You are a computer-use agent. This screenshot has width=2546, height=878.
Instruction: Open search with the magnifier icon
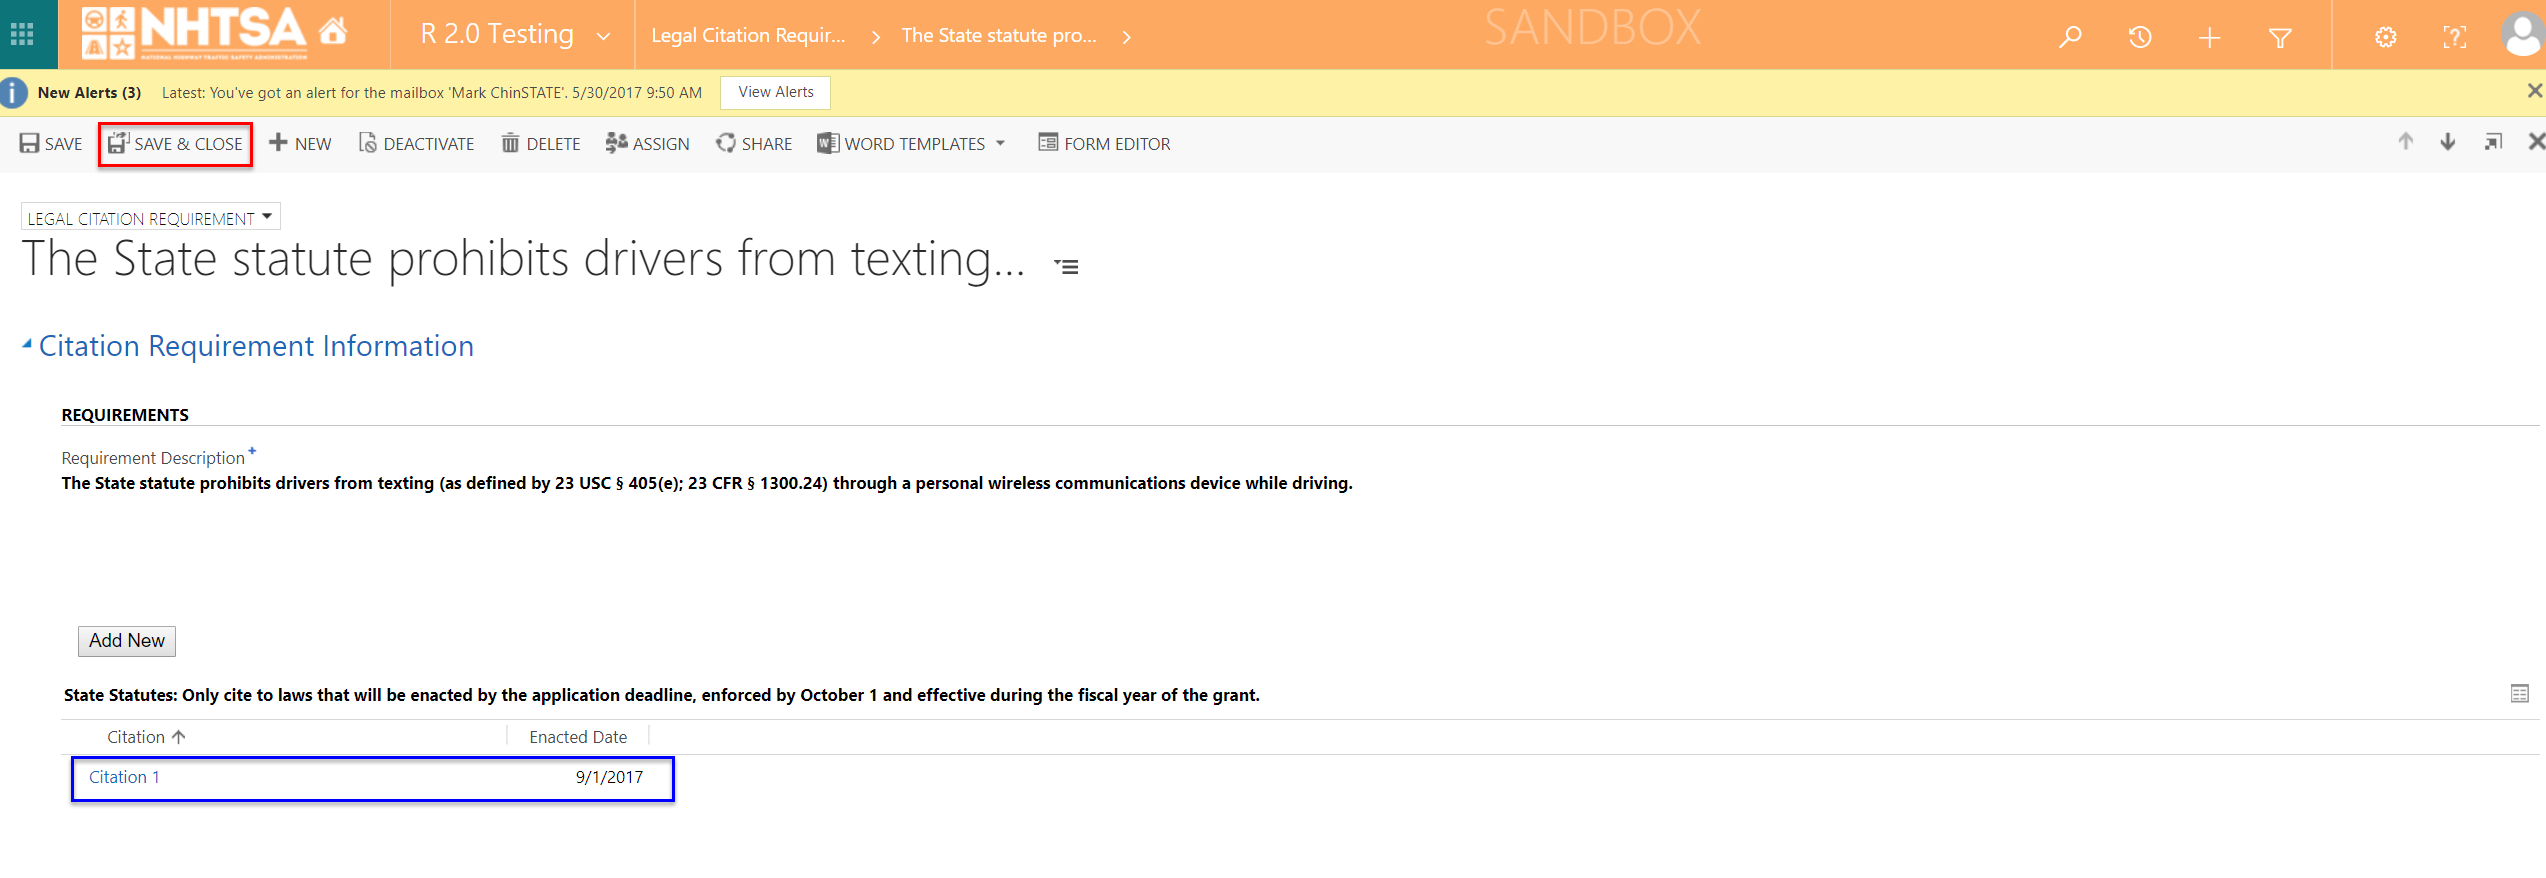(x=2070, y=37)
